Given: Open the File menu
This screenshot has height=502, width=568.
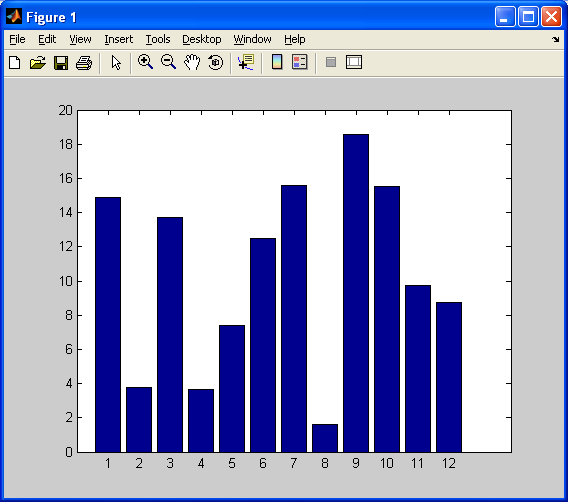Looking at the screenshot, I should (x=17, y=39).
